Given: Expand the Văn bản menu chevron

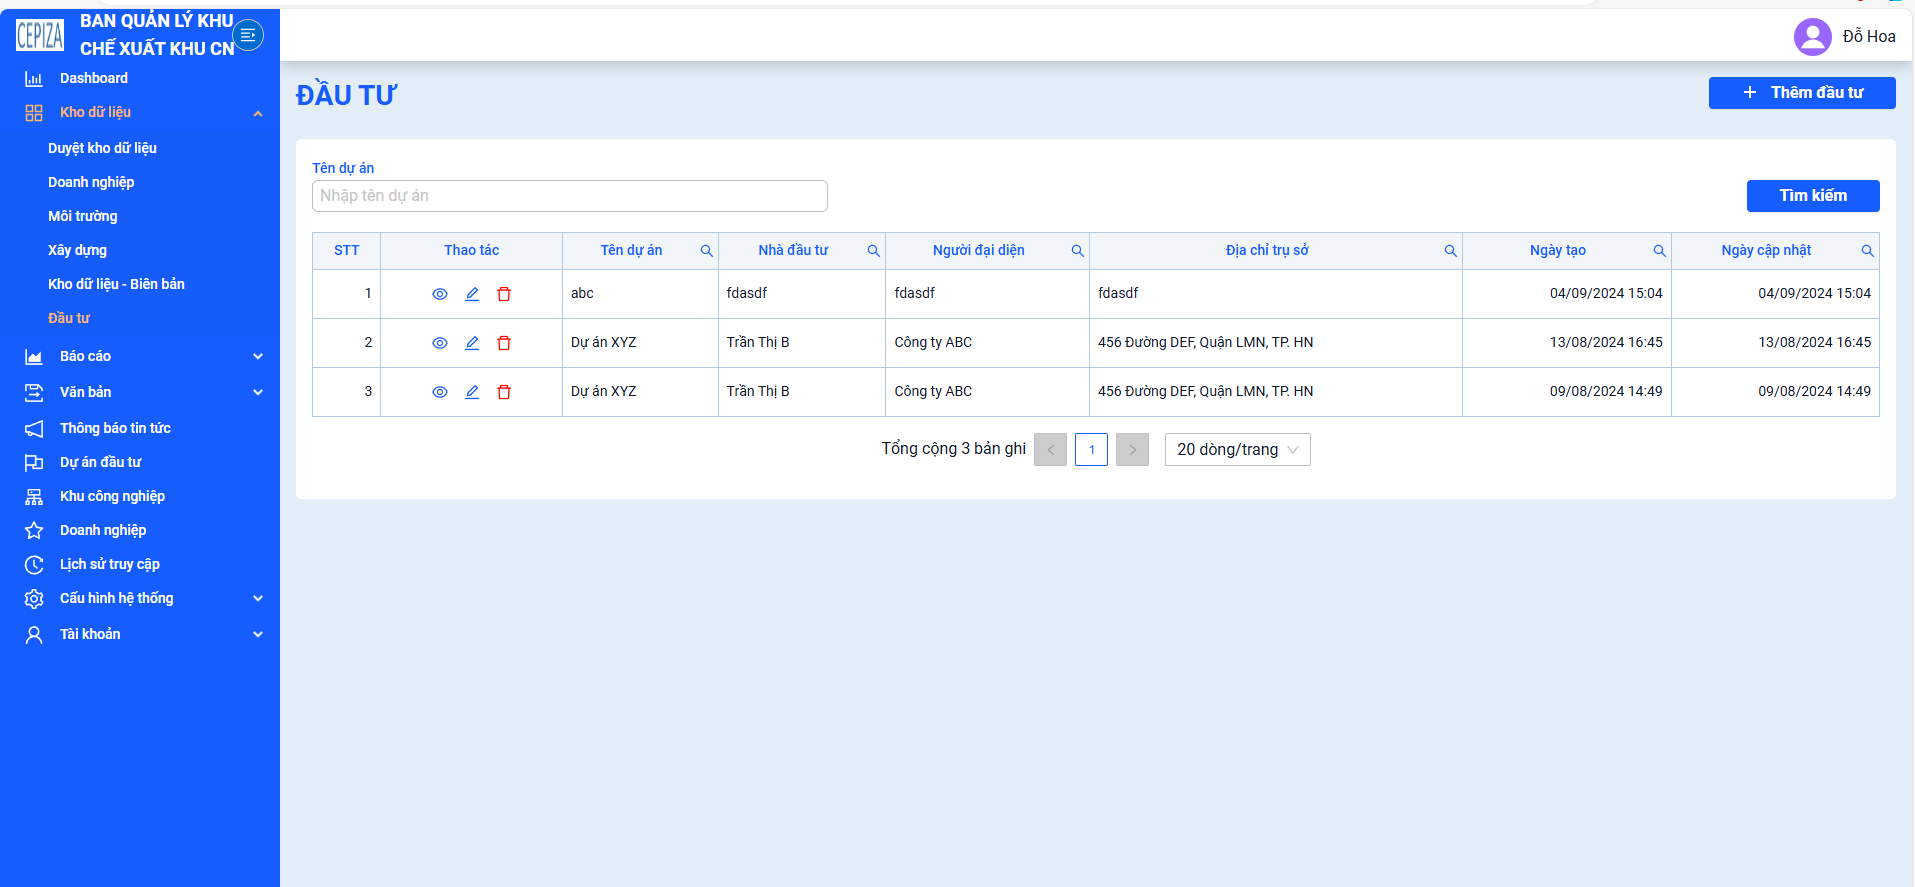Looking at the screenshot, I should [x=258, y=393].
